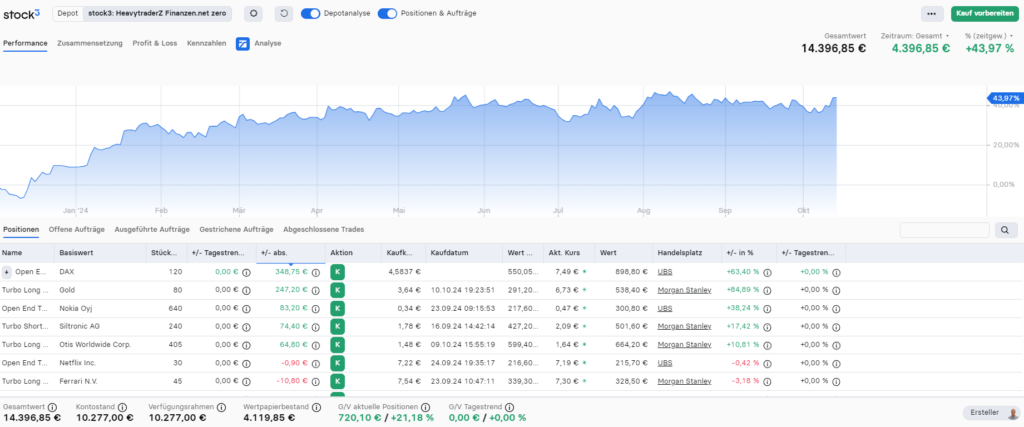The image size is (1024, 427).
Task: Click the Wert cell 898,80 €
Action: pyautogui.click(x=633, y=272)
